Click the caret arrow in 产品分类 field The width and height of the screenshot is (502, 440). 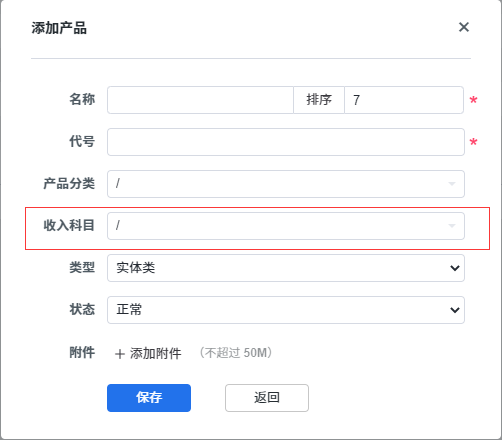(x=452, y=184)
